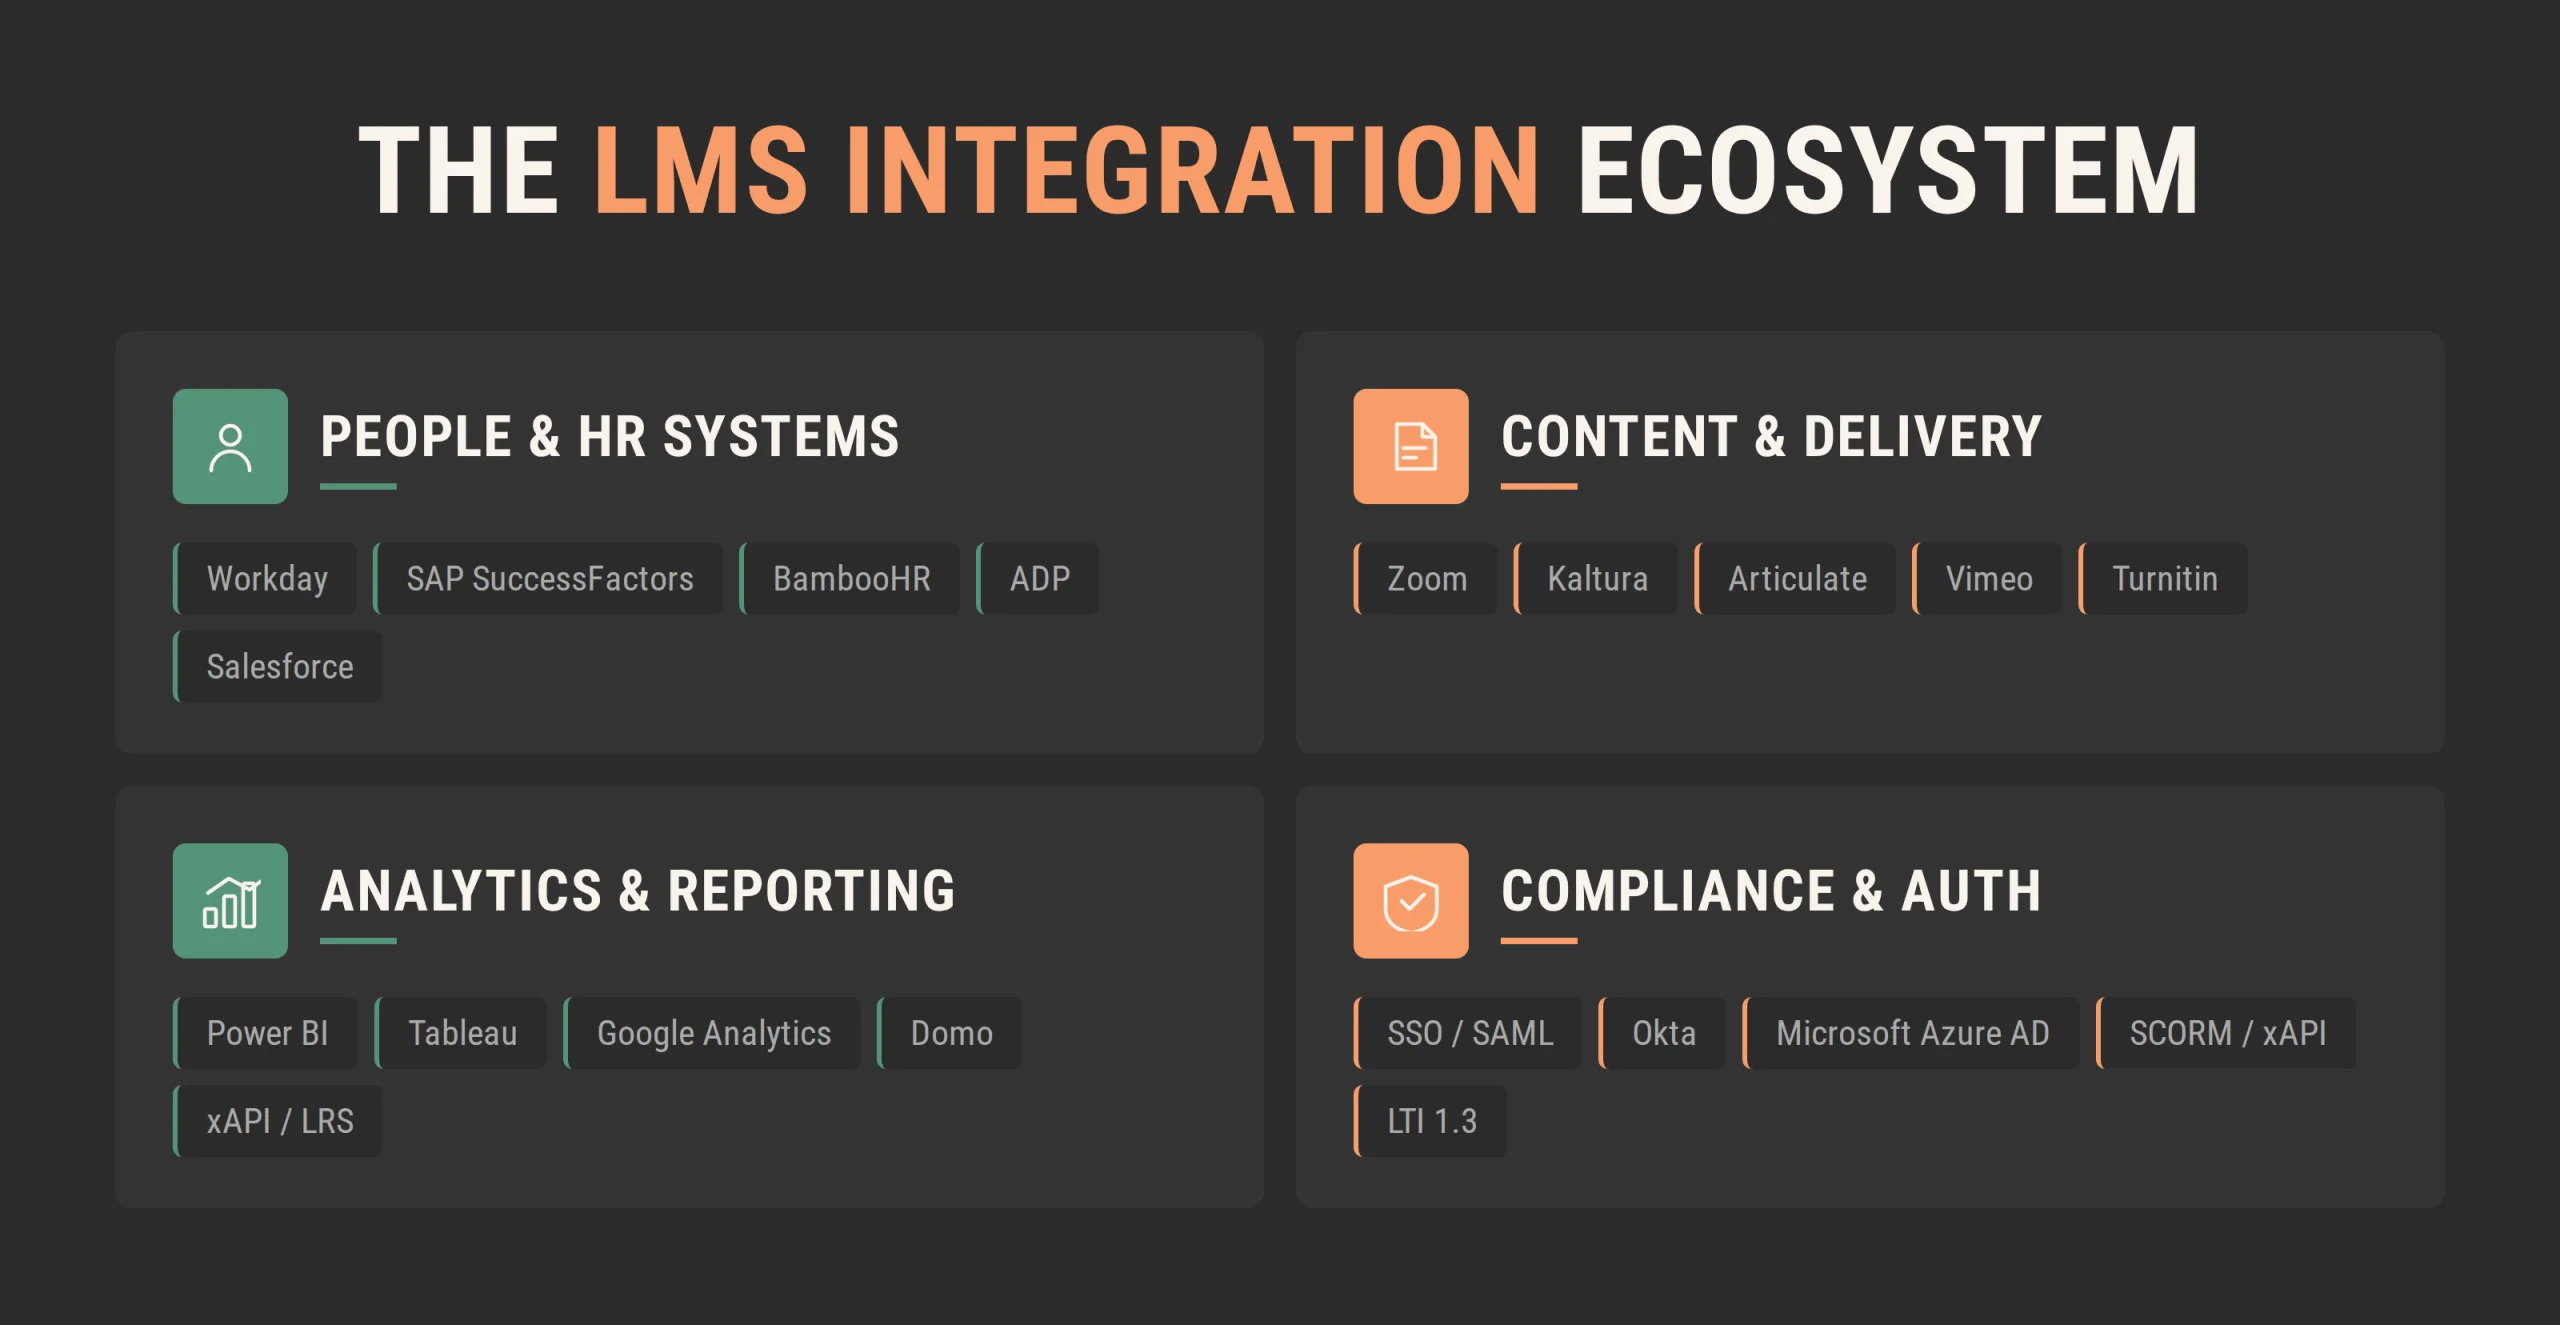Screen dimensions: 2560x1325
Task: Choose the BambooHR tag
Action: tap(850, 579)
